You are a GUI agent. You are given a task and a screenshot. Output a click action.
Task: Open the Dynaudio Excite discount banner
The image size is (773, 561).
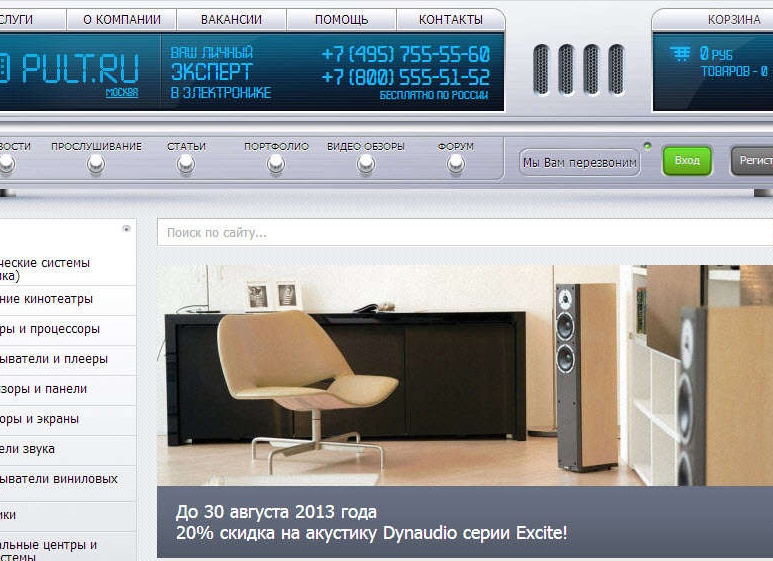[x=464, y=410]
